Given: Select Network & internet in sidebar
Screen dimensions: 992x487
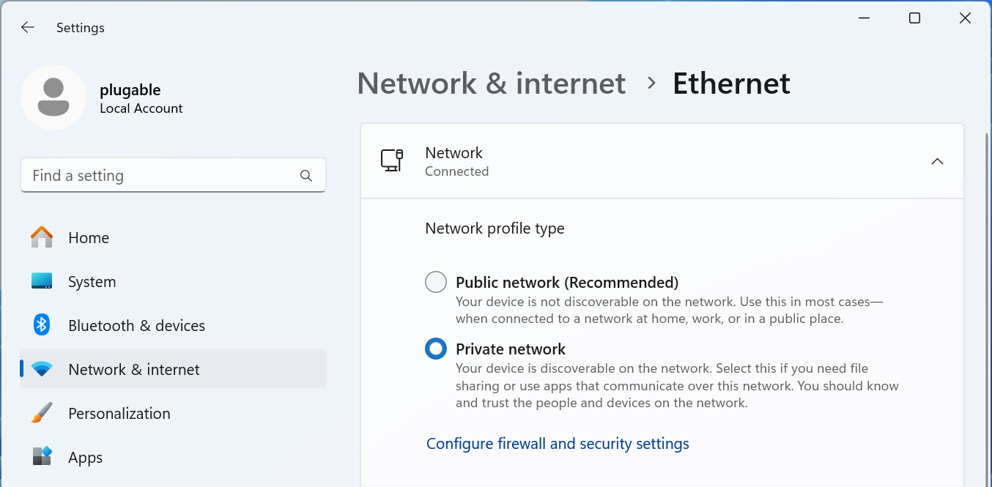Looking at the screenshot, I should (x=134, y=369).
